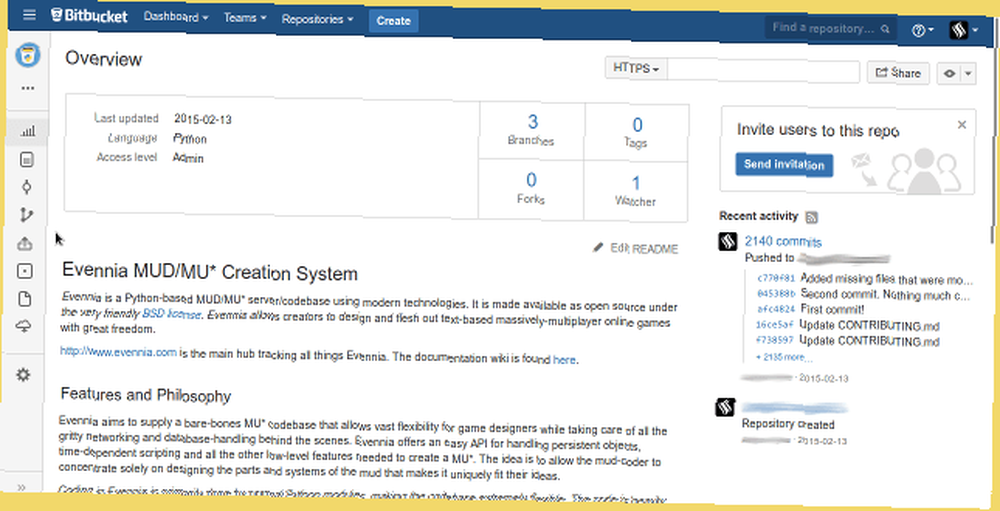Open the http://www.evennia.com link
1000x511 pixels.
tap(119, 351)
